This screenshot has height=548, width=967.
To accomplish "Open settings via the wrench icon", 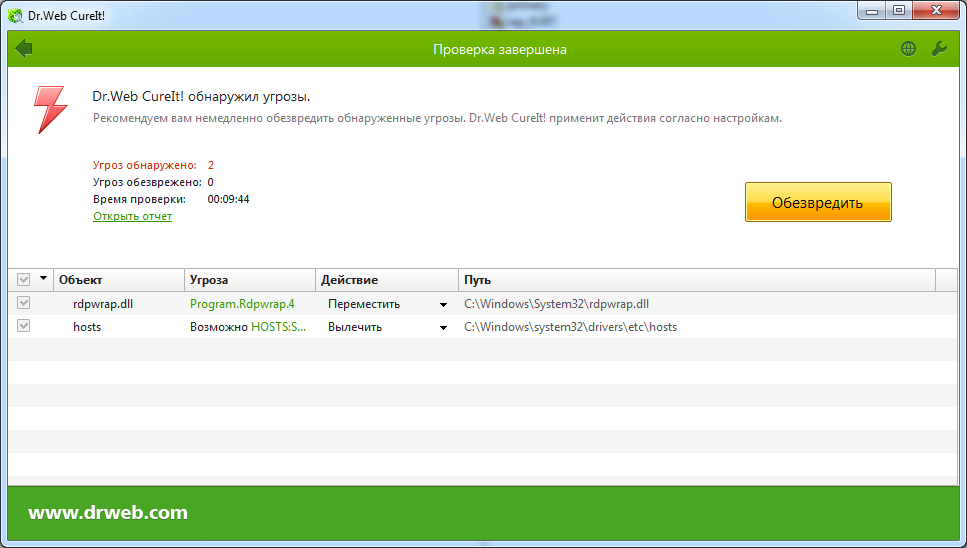I will [939, 49].
